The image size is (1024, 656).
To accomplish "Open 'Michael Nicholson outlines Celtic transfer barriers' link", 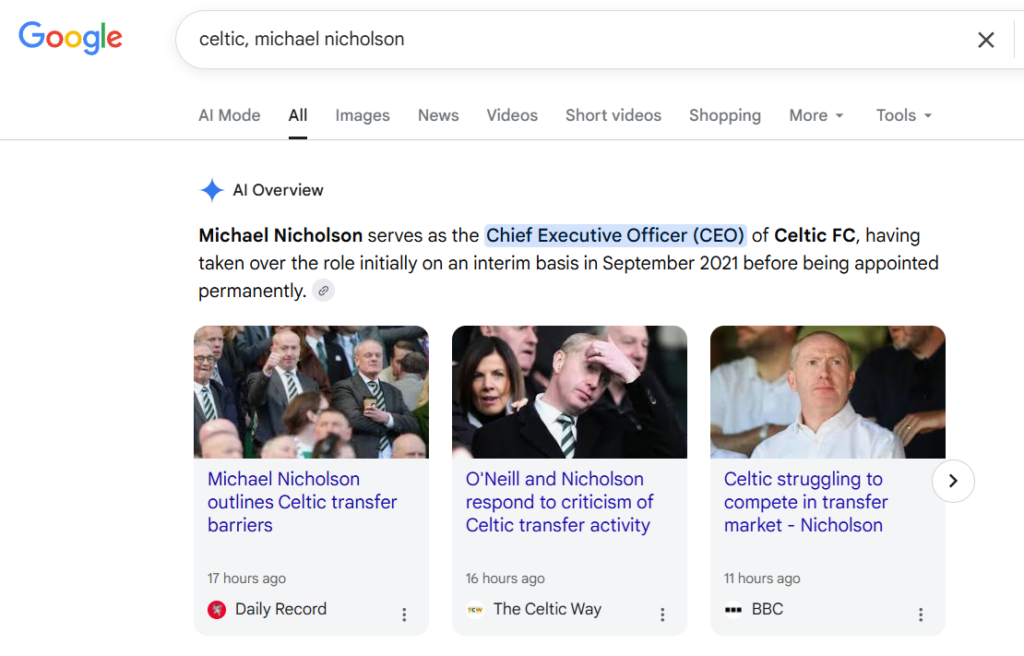I will tap(302, 502).
